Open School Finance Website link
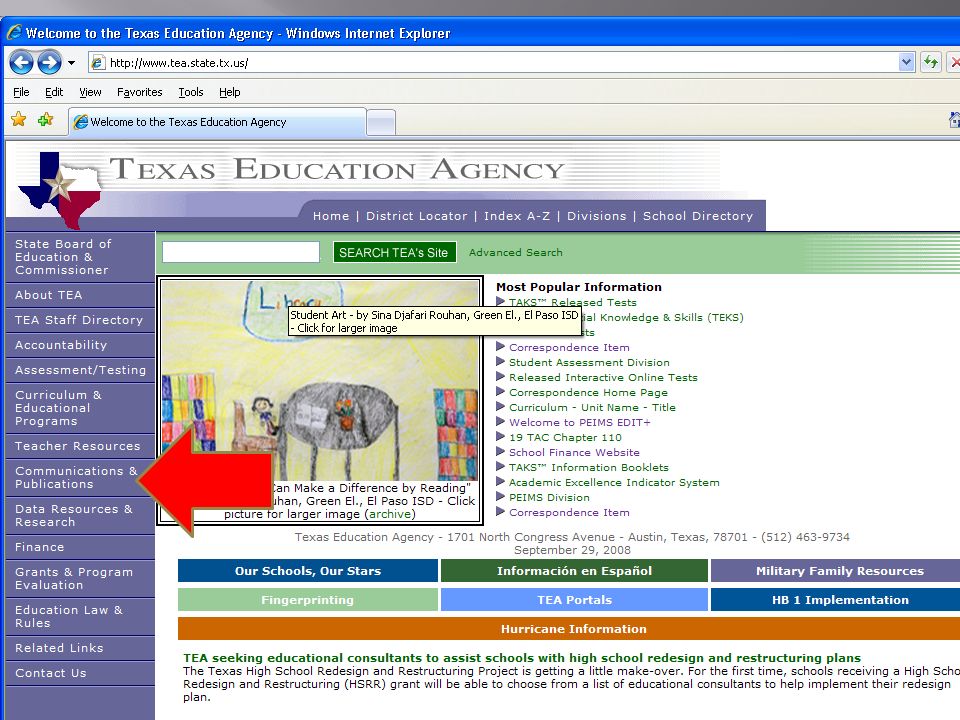This screenshot has height=720, width=960. tap(574, 452)
